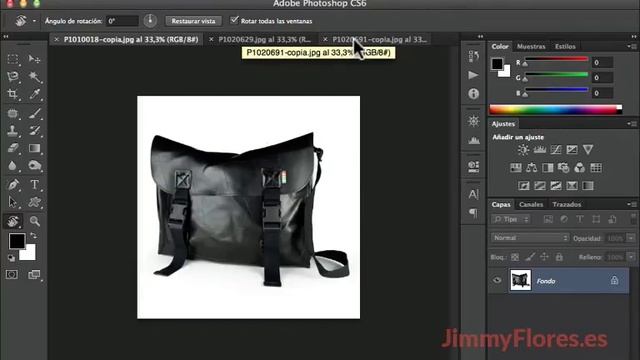This screenshot has width=640, height=360.
Task: Select the Move tool
Action: pyautogui.click(x=34, y=60)
